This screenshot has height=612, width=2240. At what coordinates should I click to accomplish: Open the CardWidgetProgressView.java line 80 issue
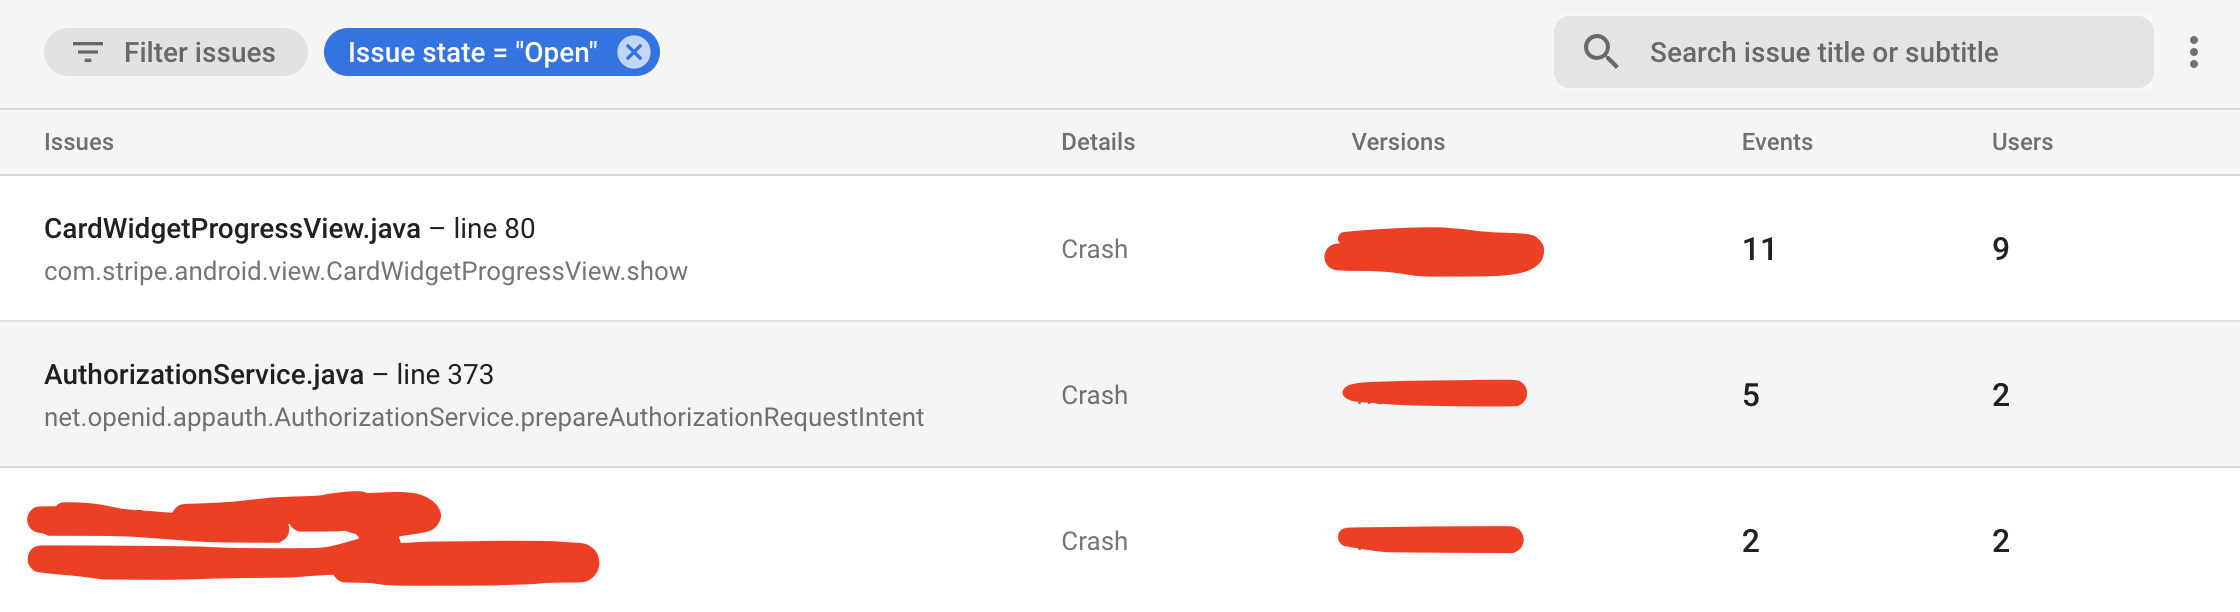point(290,228)
